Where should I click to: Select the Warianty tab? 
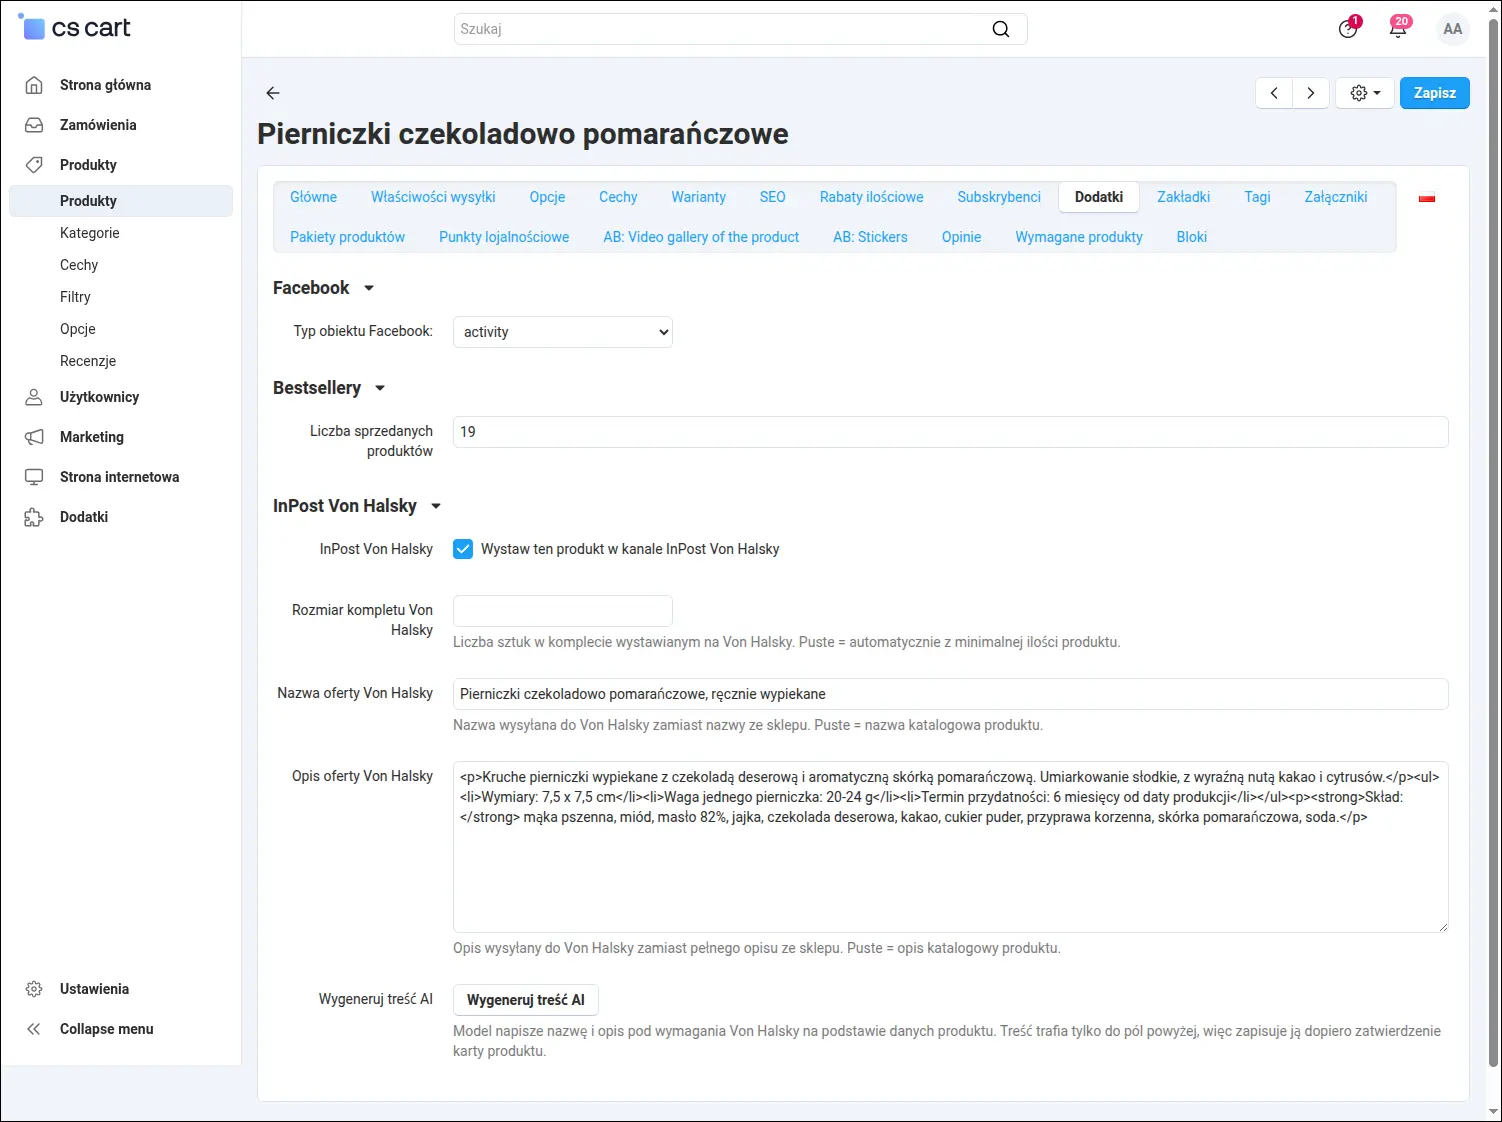point(698,197)
